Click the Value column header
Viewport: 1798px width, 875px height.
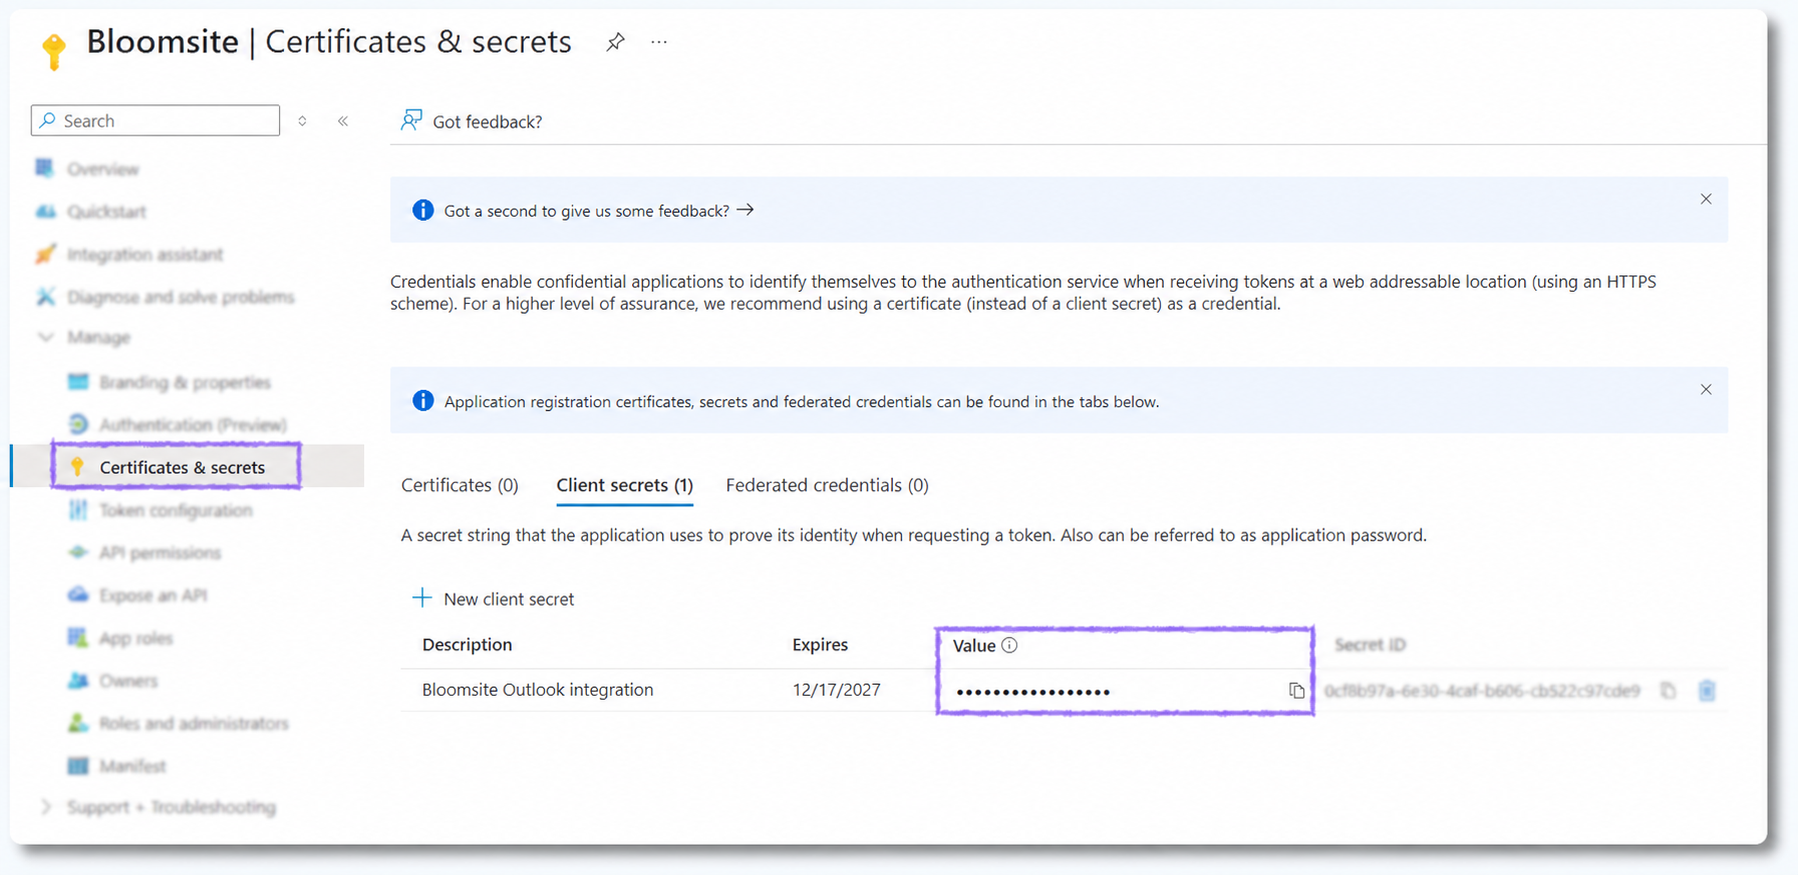[x=974, y=645]
